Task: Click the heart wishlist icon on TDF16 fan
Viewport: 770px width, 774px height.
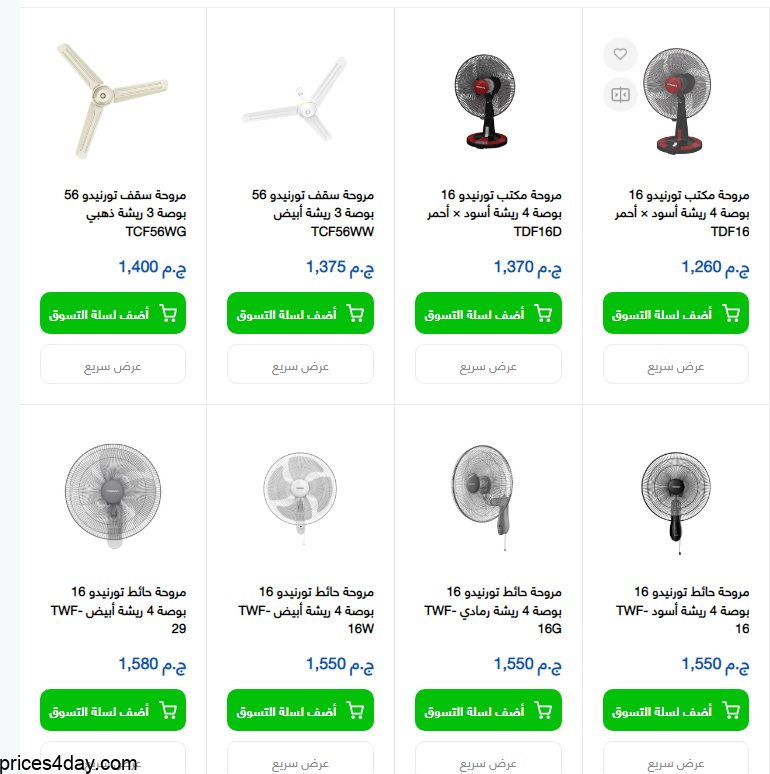Action: tap(620, 54)
